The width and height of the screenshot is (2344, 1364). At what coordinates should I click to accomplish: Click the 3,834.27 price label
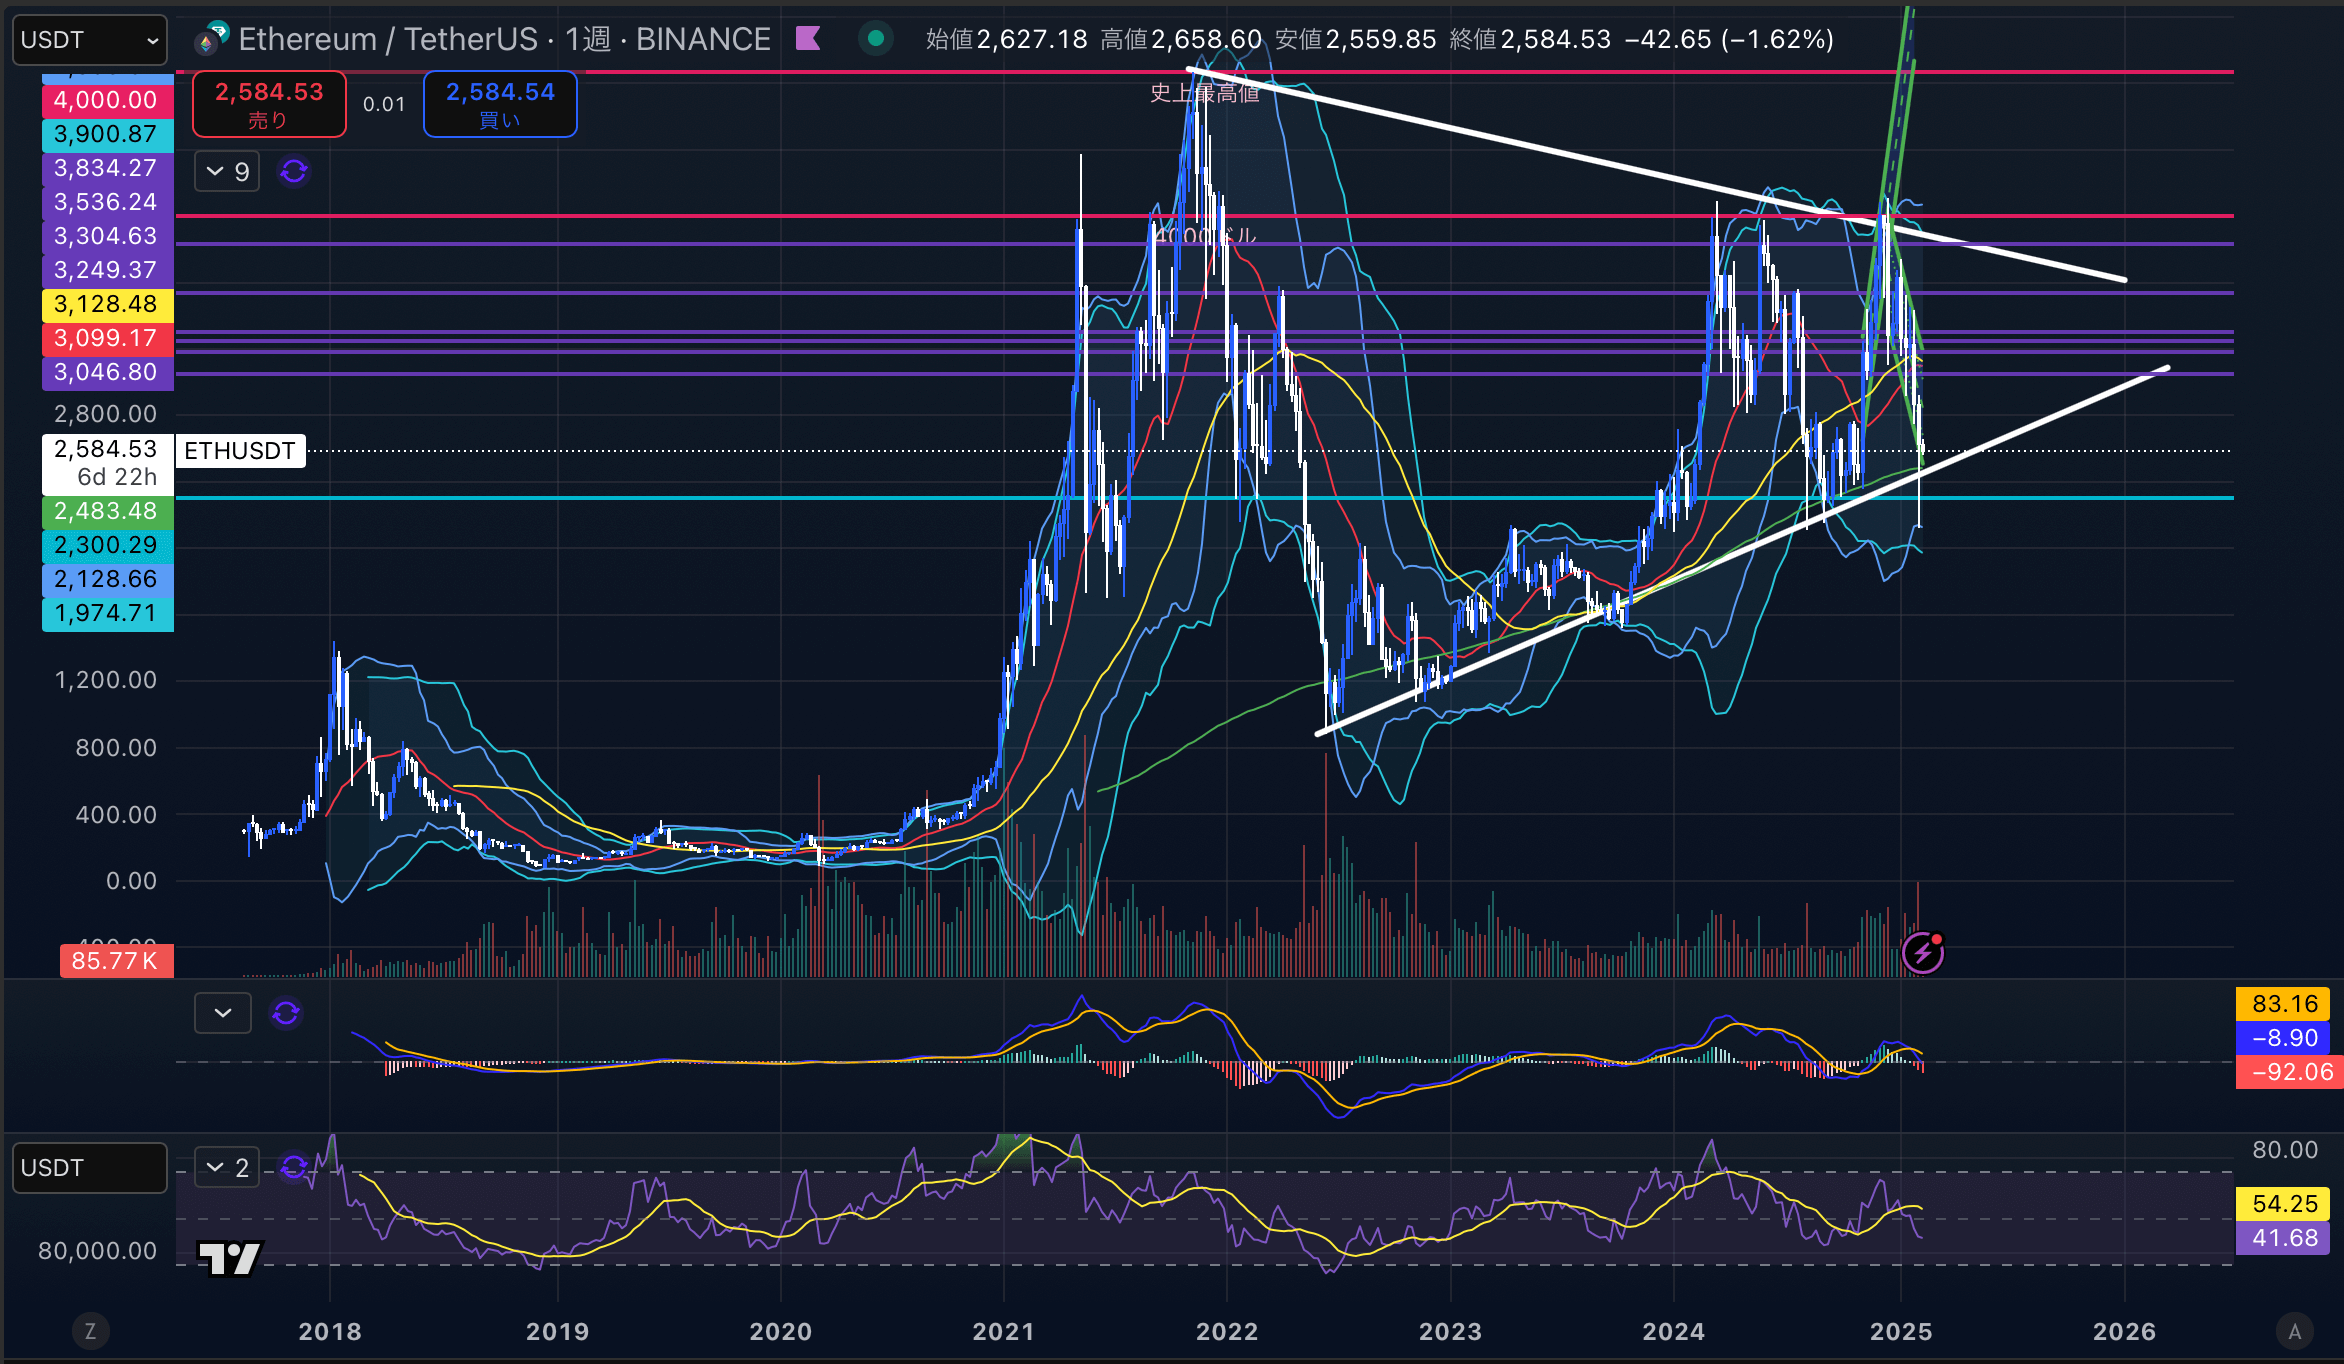point(107,168)
